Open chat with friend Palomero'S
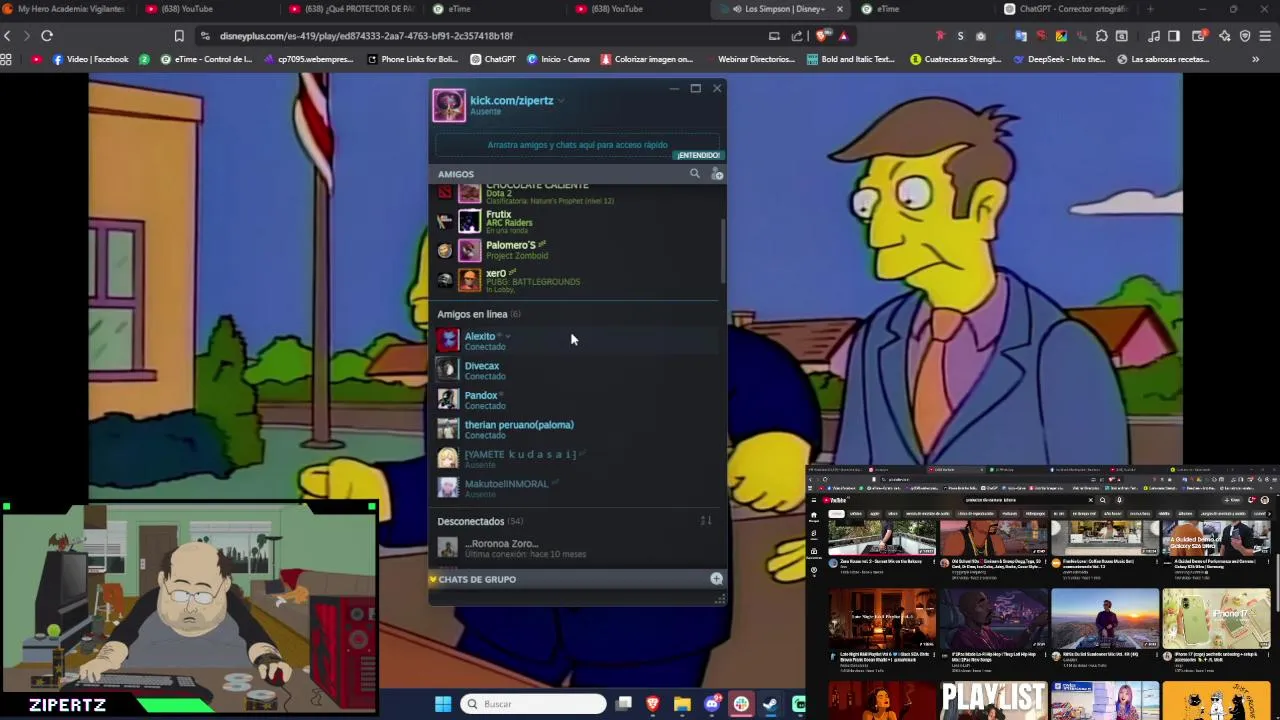Image resolution: width=1280 pixels, height=720 pixels. [576, 250]
